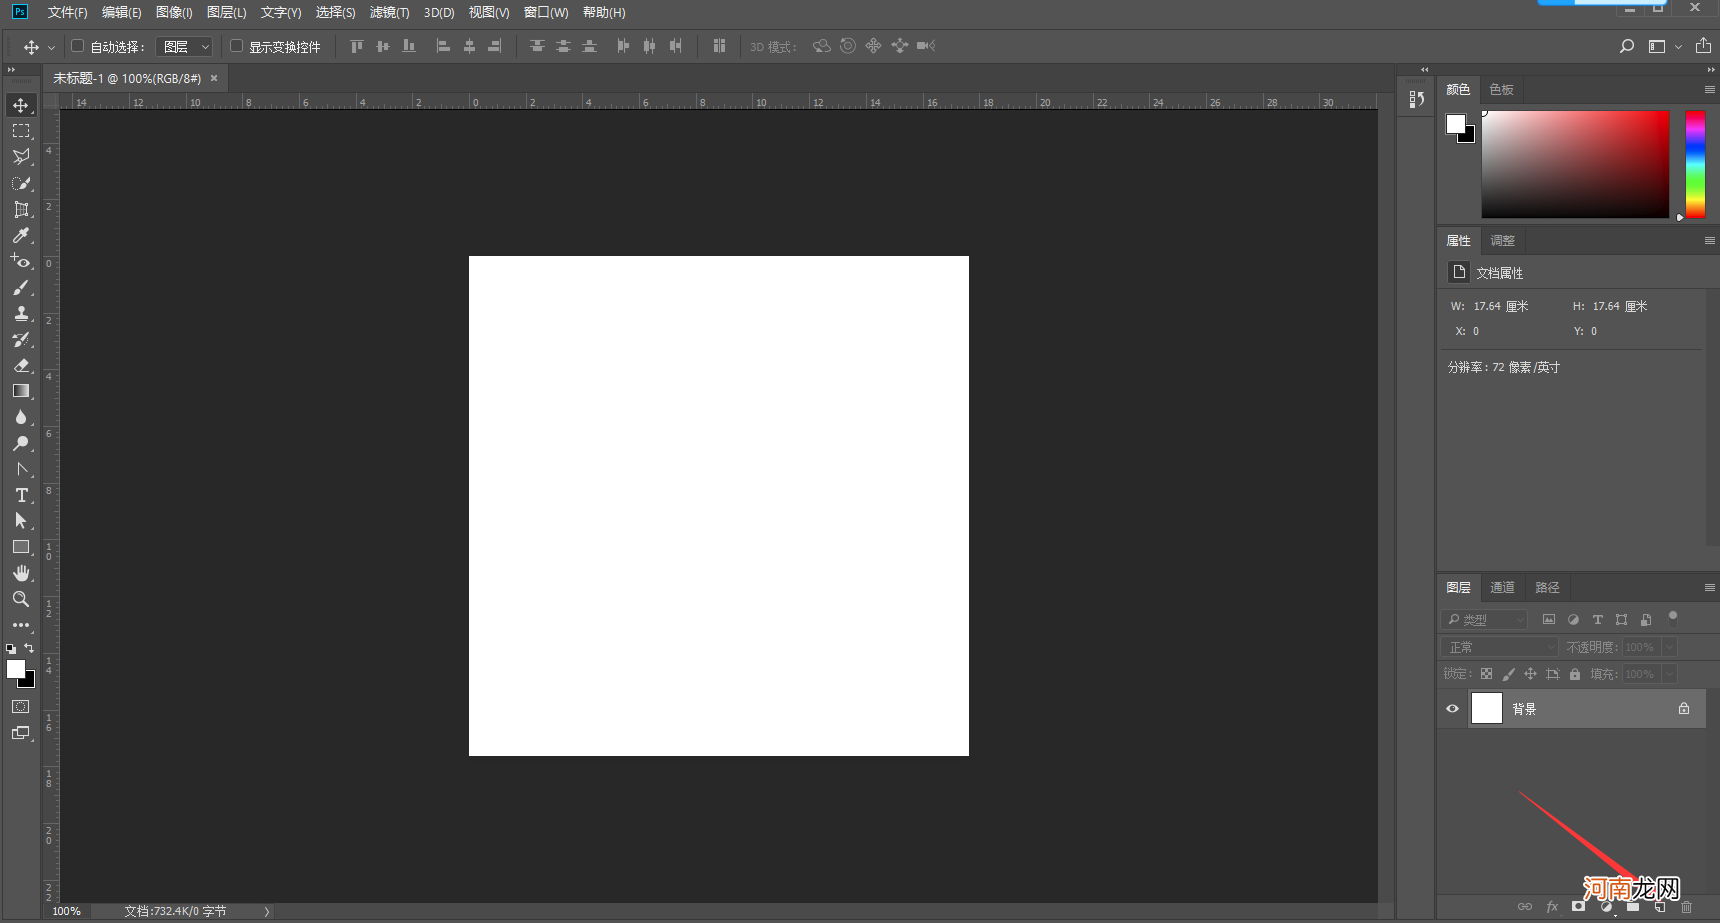
Task: Toggle the Auto-Select (自动选择) checkbox
Action: point(77,46)
